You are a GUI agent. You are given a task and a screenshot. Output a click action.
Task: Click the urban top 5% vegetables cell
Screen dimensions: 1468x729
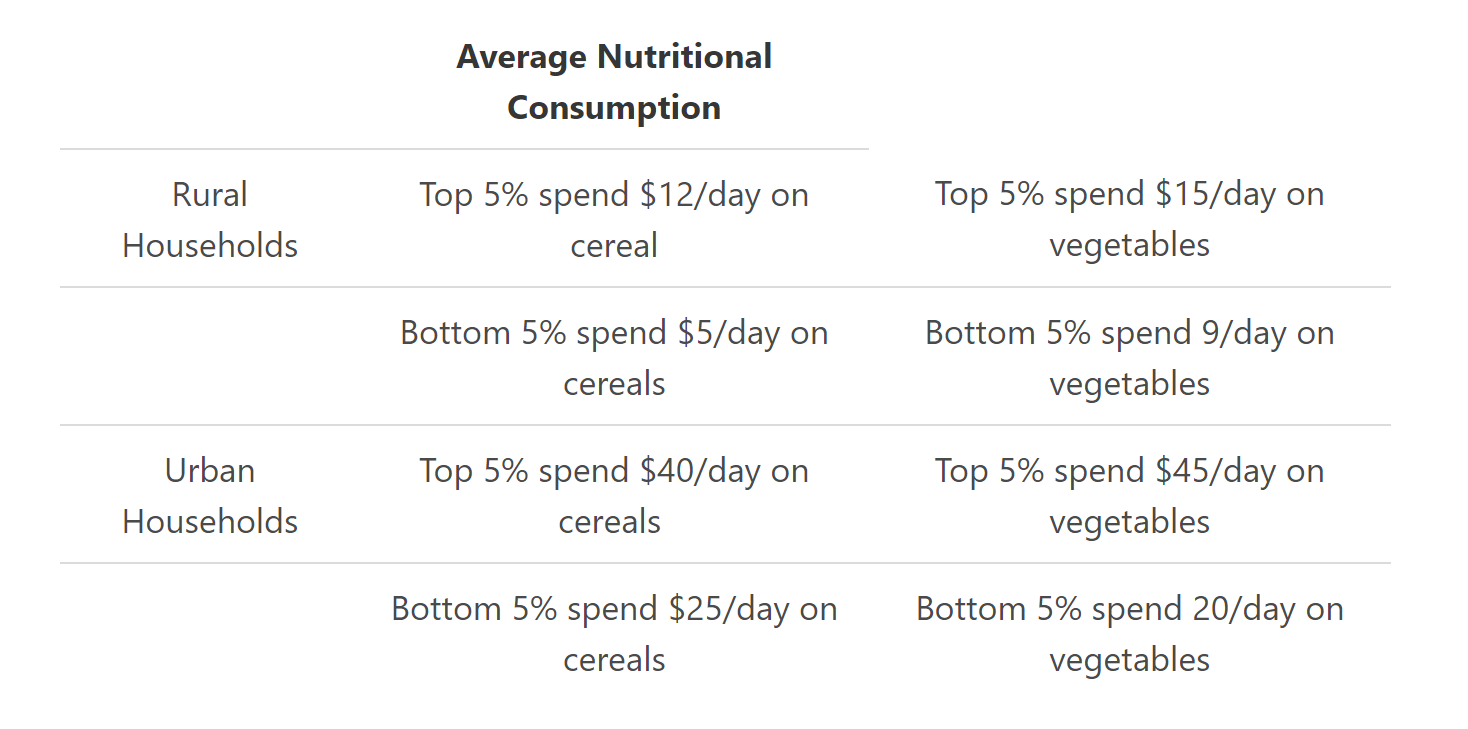(x=1129, y=496)
